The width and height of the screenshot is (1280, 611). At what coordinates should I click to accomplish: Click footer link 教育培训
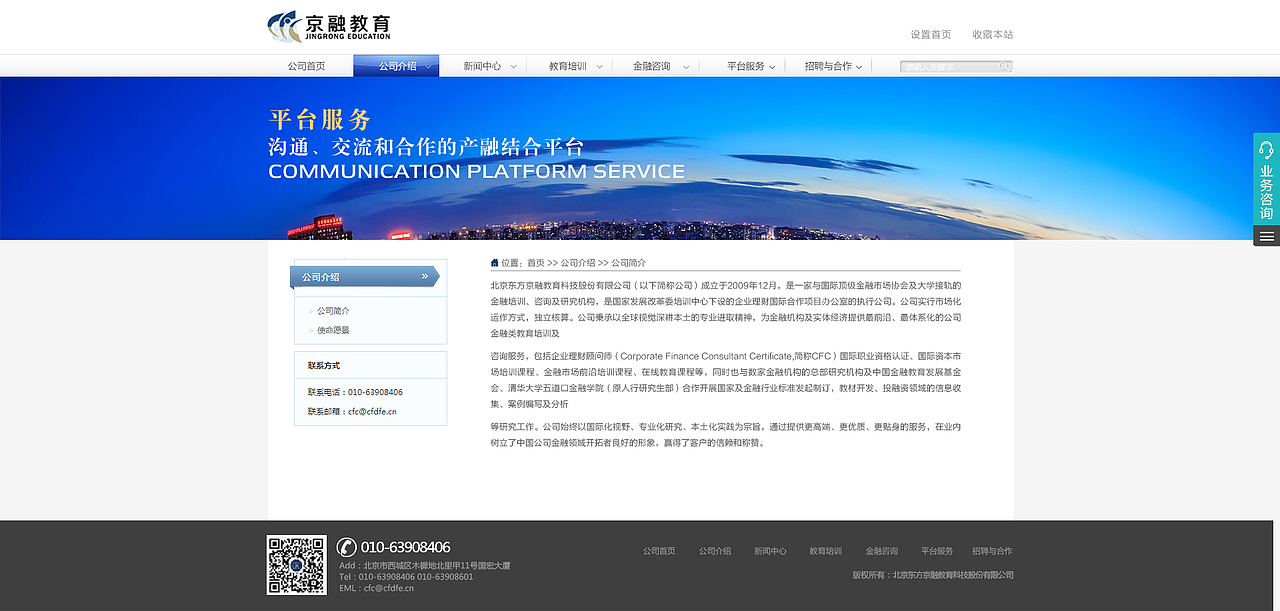click(826, 551)
